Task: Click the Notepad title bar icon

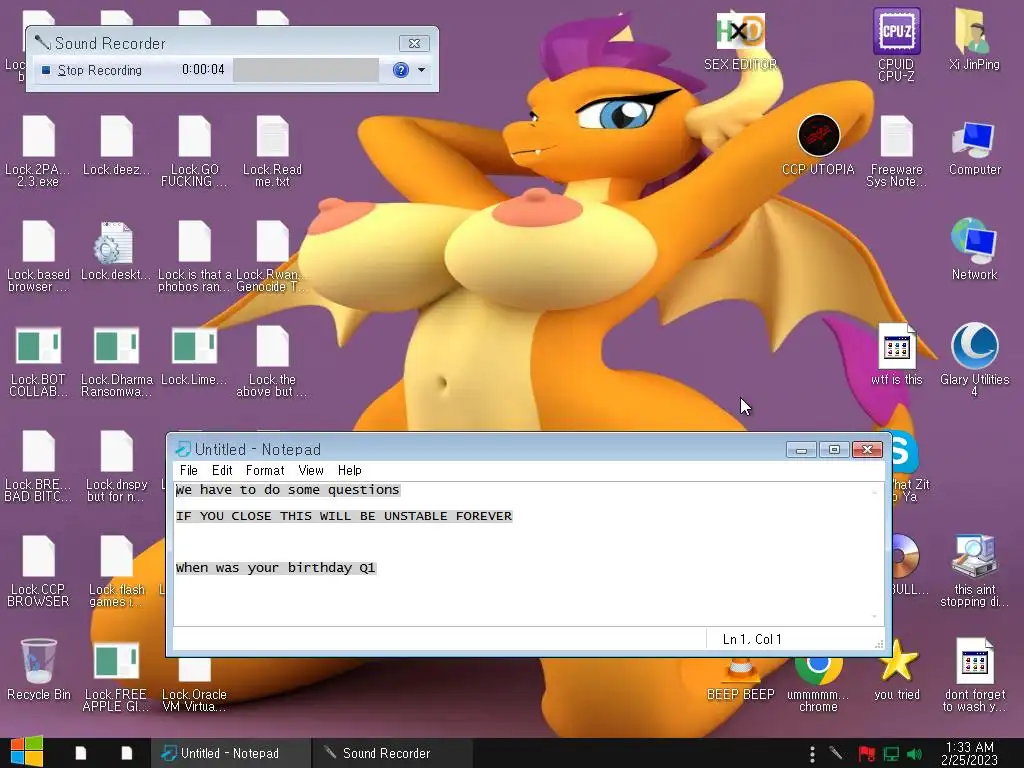Action: click(183, 449)
